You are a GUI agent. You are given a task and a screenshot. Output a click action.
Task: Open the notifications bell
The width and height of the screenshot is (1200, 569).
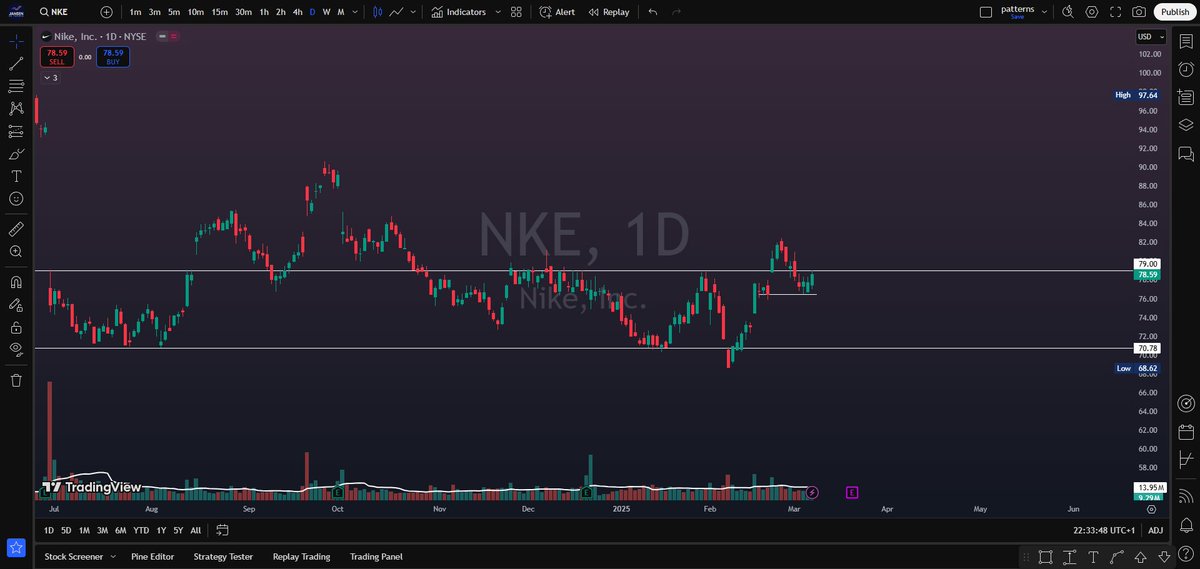[1186, 524]
